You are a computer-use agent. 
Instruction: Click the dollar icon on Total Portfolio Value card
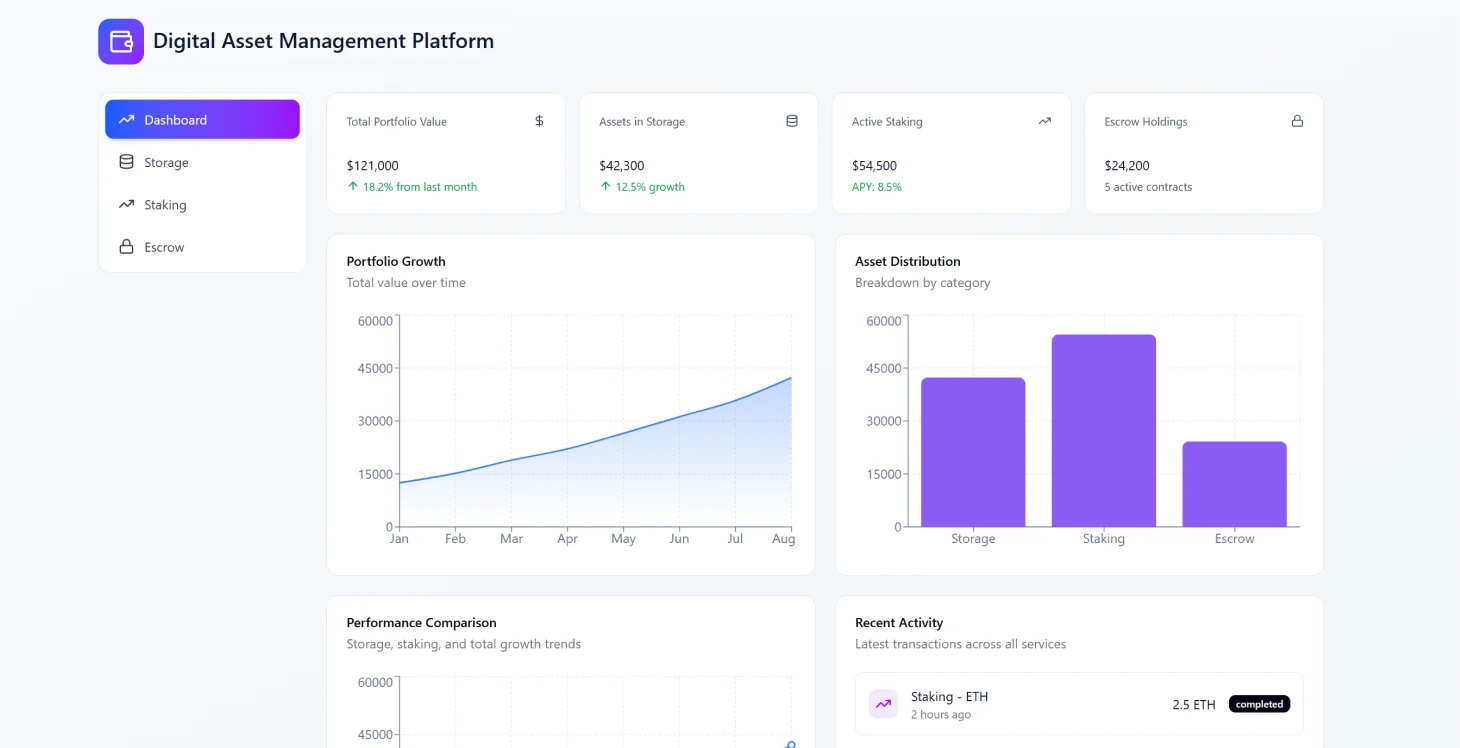point(539,120)
